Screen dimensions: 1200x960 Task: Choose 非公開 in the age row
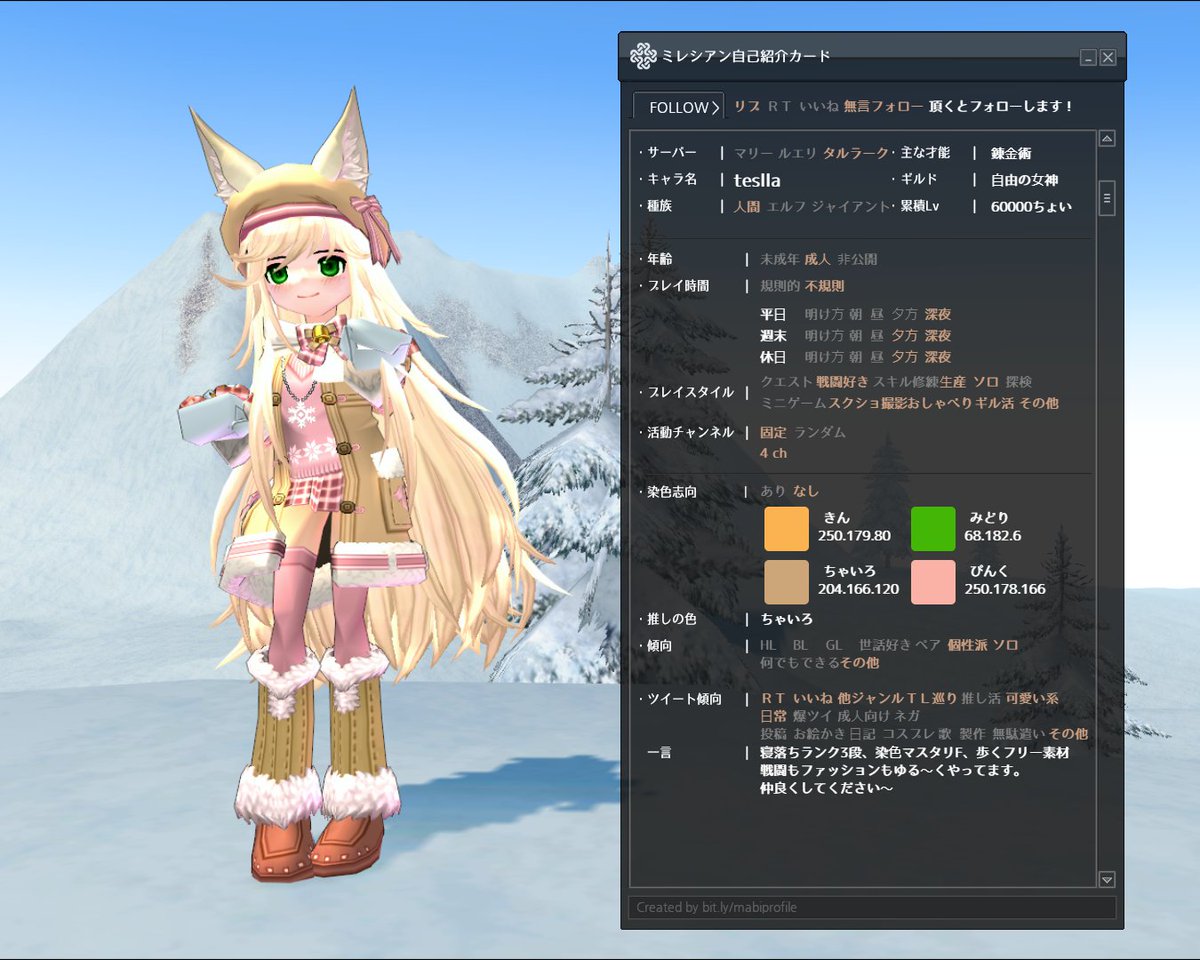pos(857,259)
